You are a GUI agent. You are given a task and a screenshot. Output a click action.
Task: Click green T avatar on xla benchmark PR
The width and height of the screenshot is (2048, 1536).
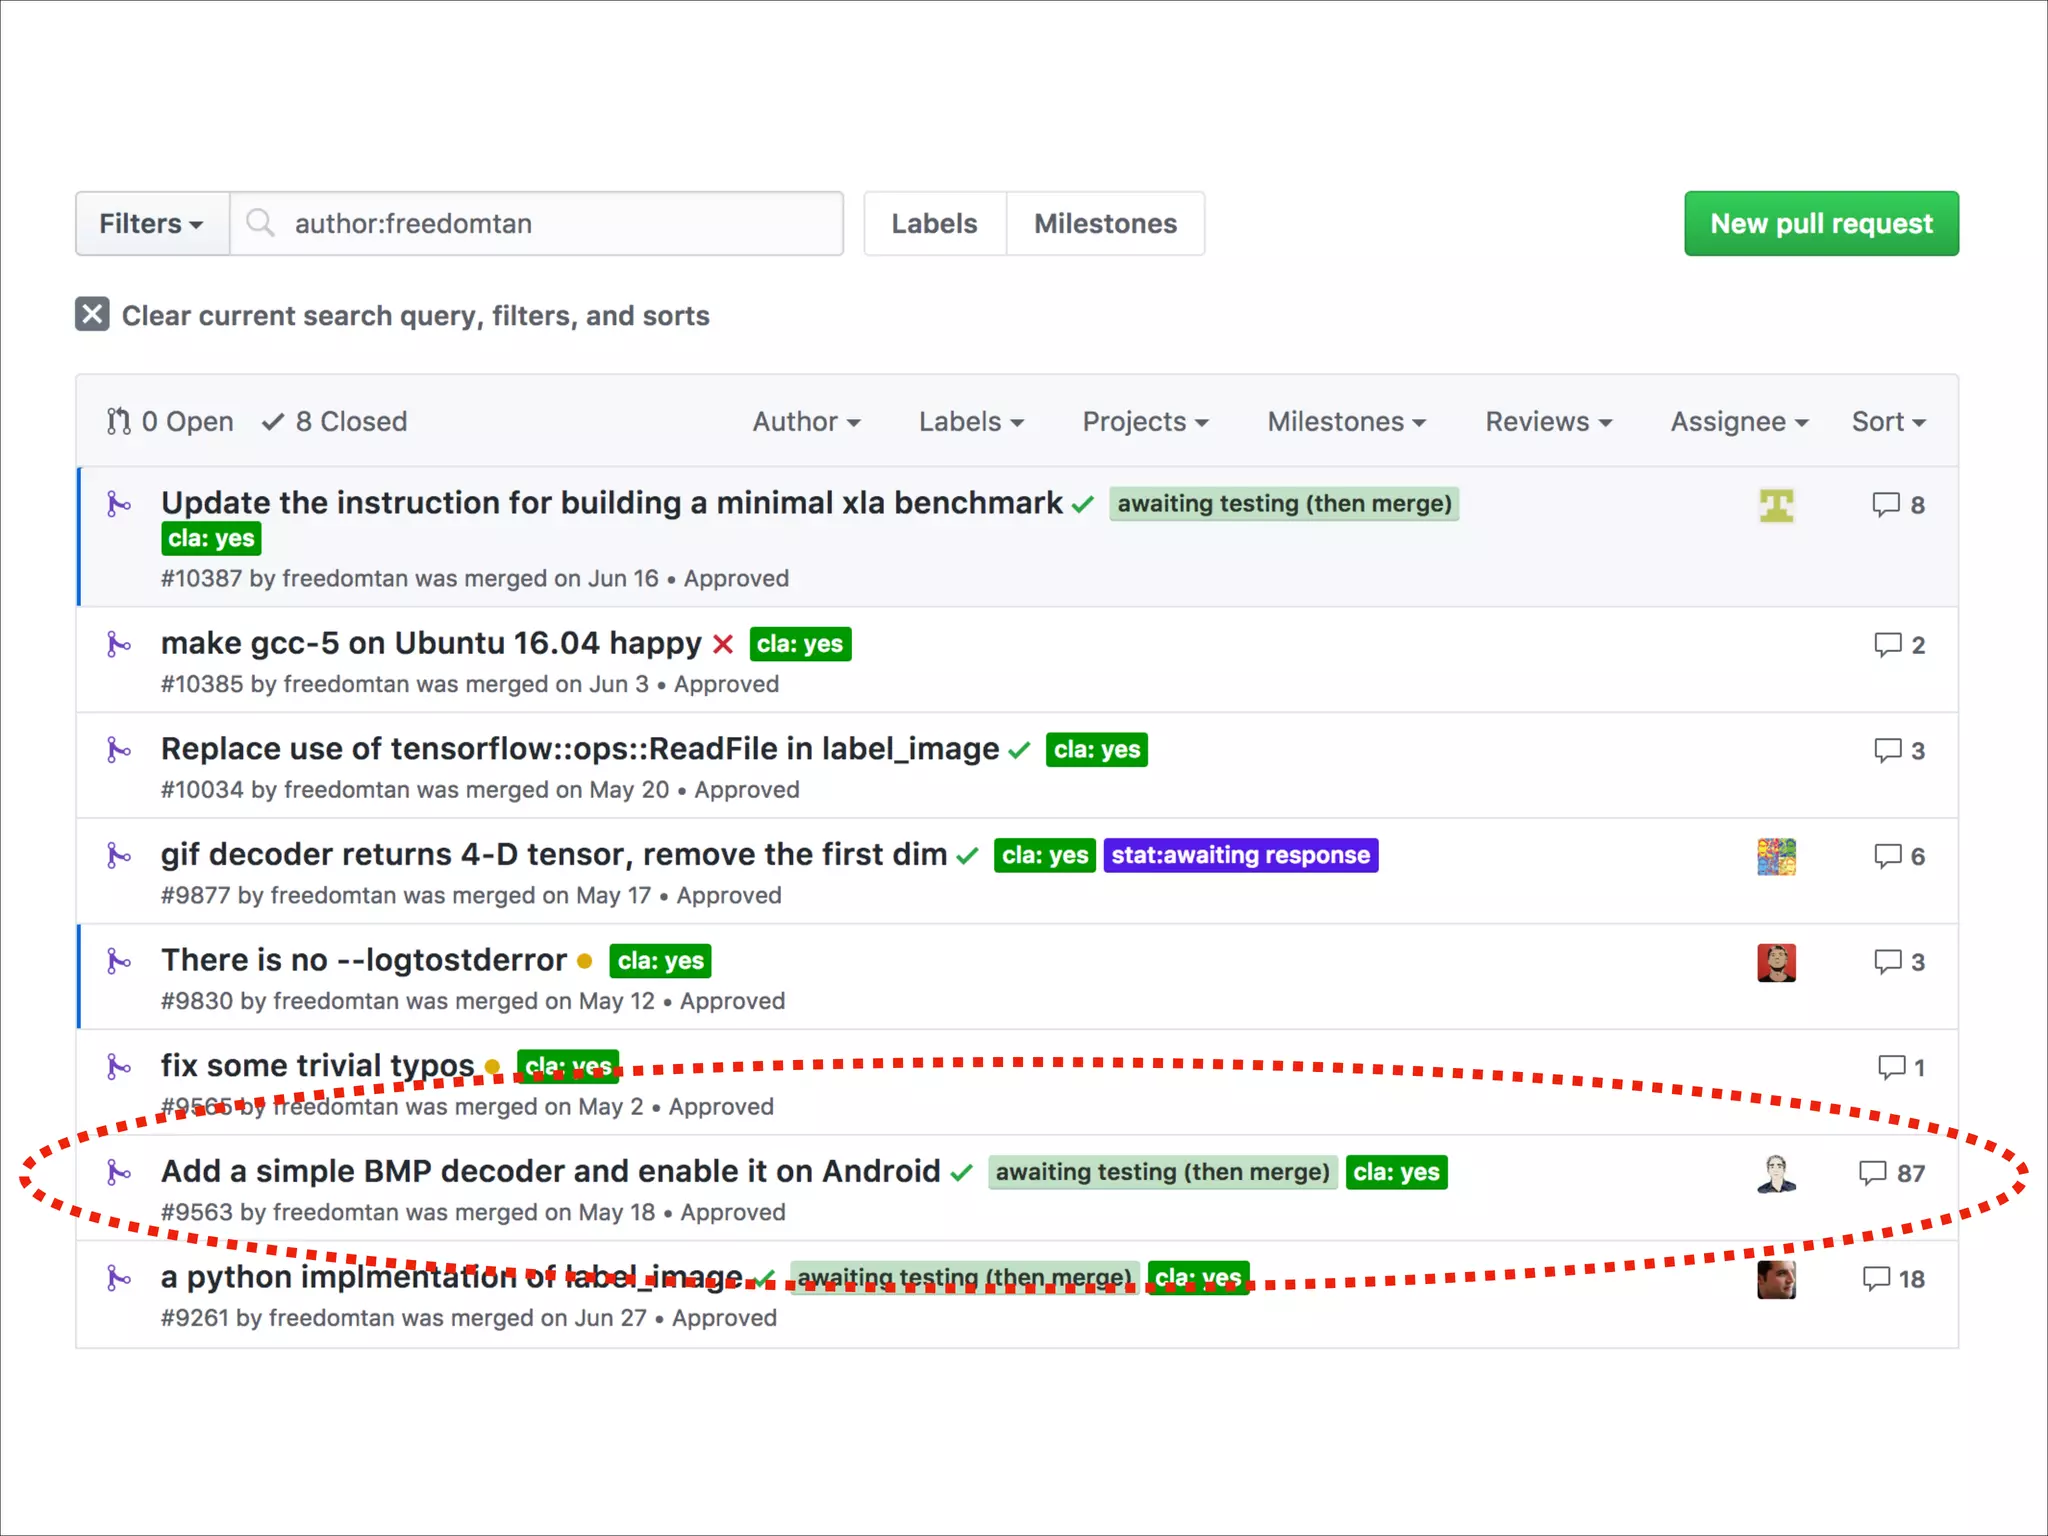coord(1776,505)
